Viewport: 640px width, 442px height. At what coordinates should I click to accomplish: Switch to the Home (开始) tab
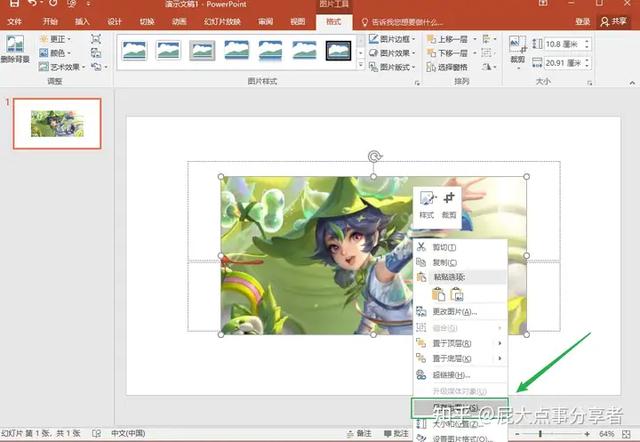coord(50,22)
